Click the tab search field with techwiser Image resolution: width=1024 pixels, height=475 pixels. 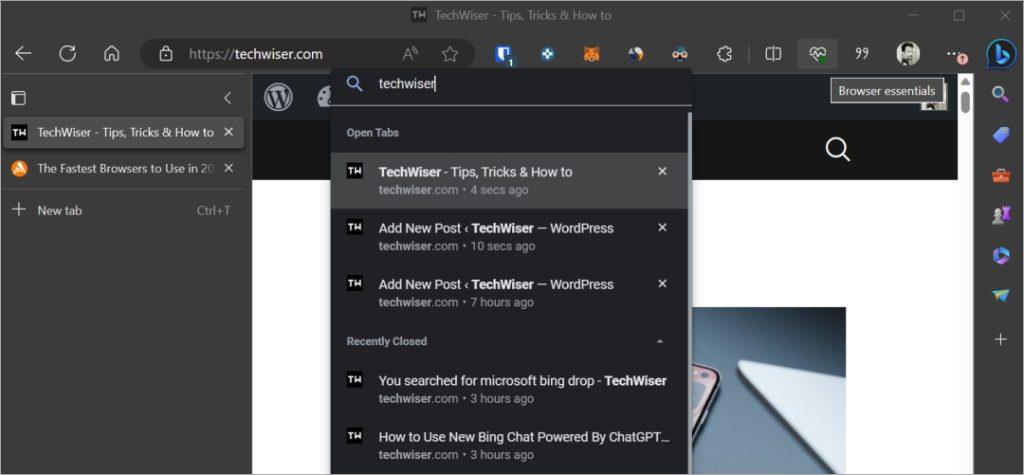click(511, 84)
